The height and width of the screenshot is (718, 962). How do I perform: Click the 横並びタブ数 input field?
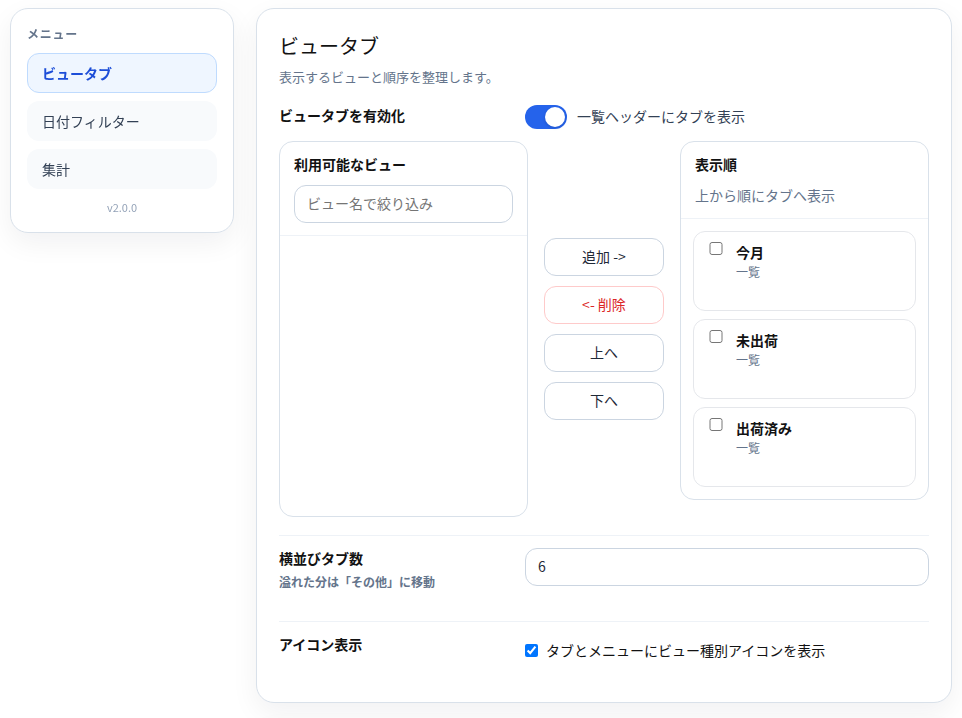click(x=726, y=566)
